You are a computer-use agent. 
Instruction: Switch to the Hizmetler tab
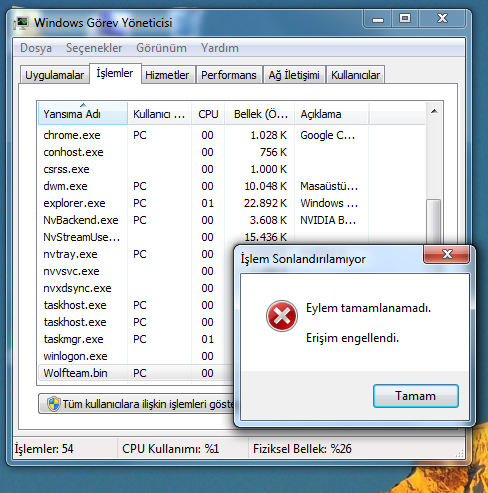(x=167, y=75)
